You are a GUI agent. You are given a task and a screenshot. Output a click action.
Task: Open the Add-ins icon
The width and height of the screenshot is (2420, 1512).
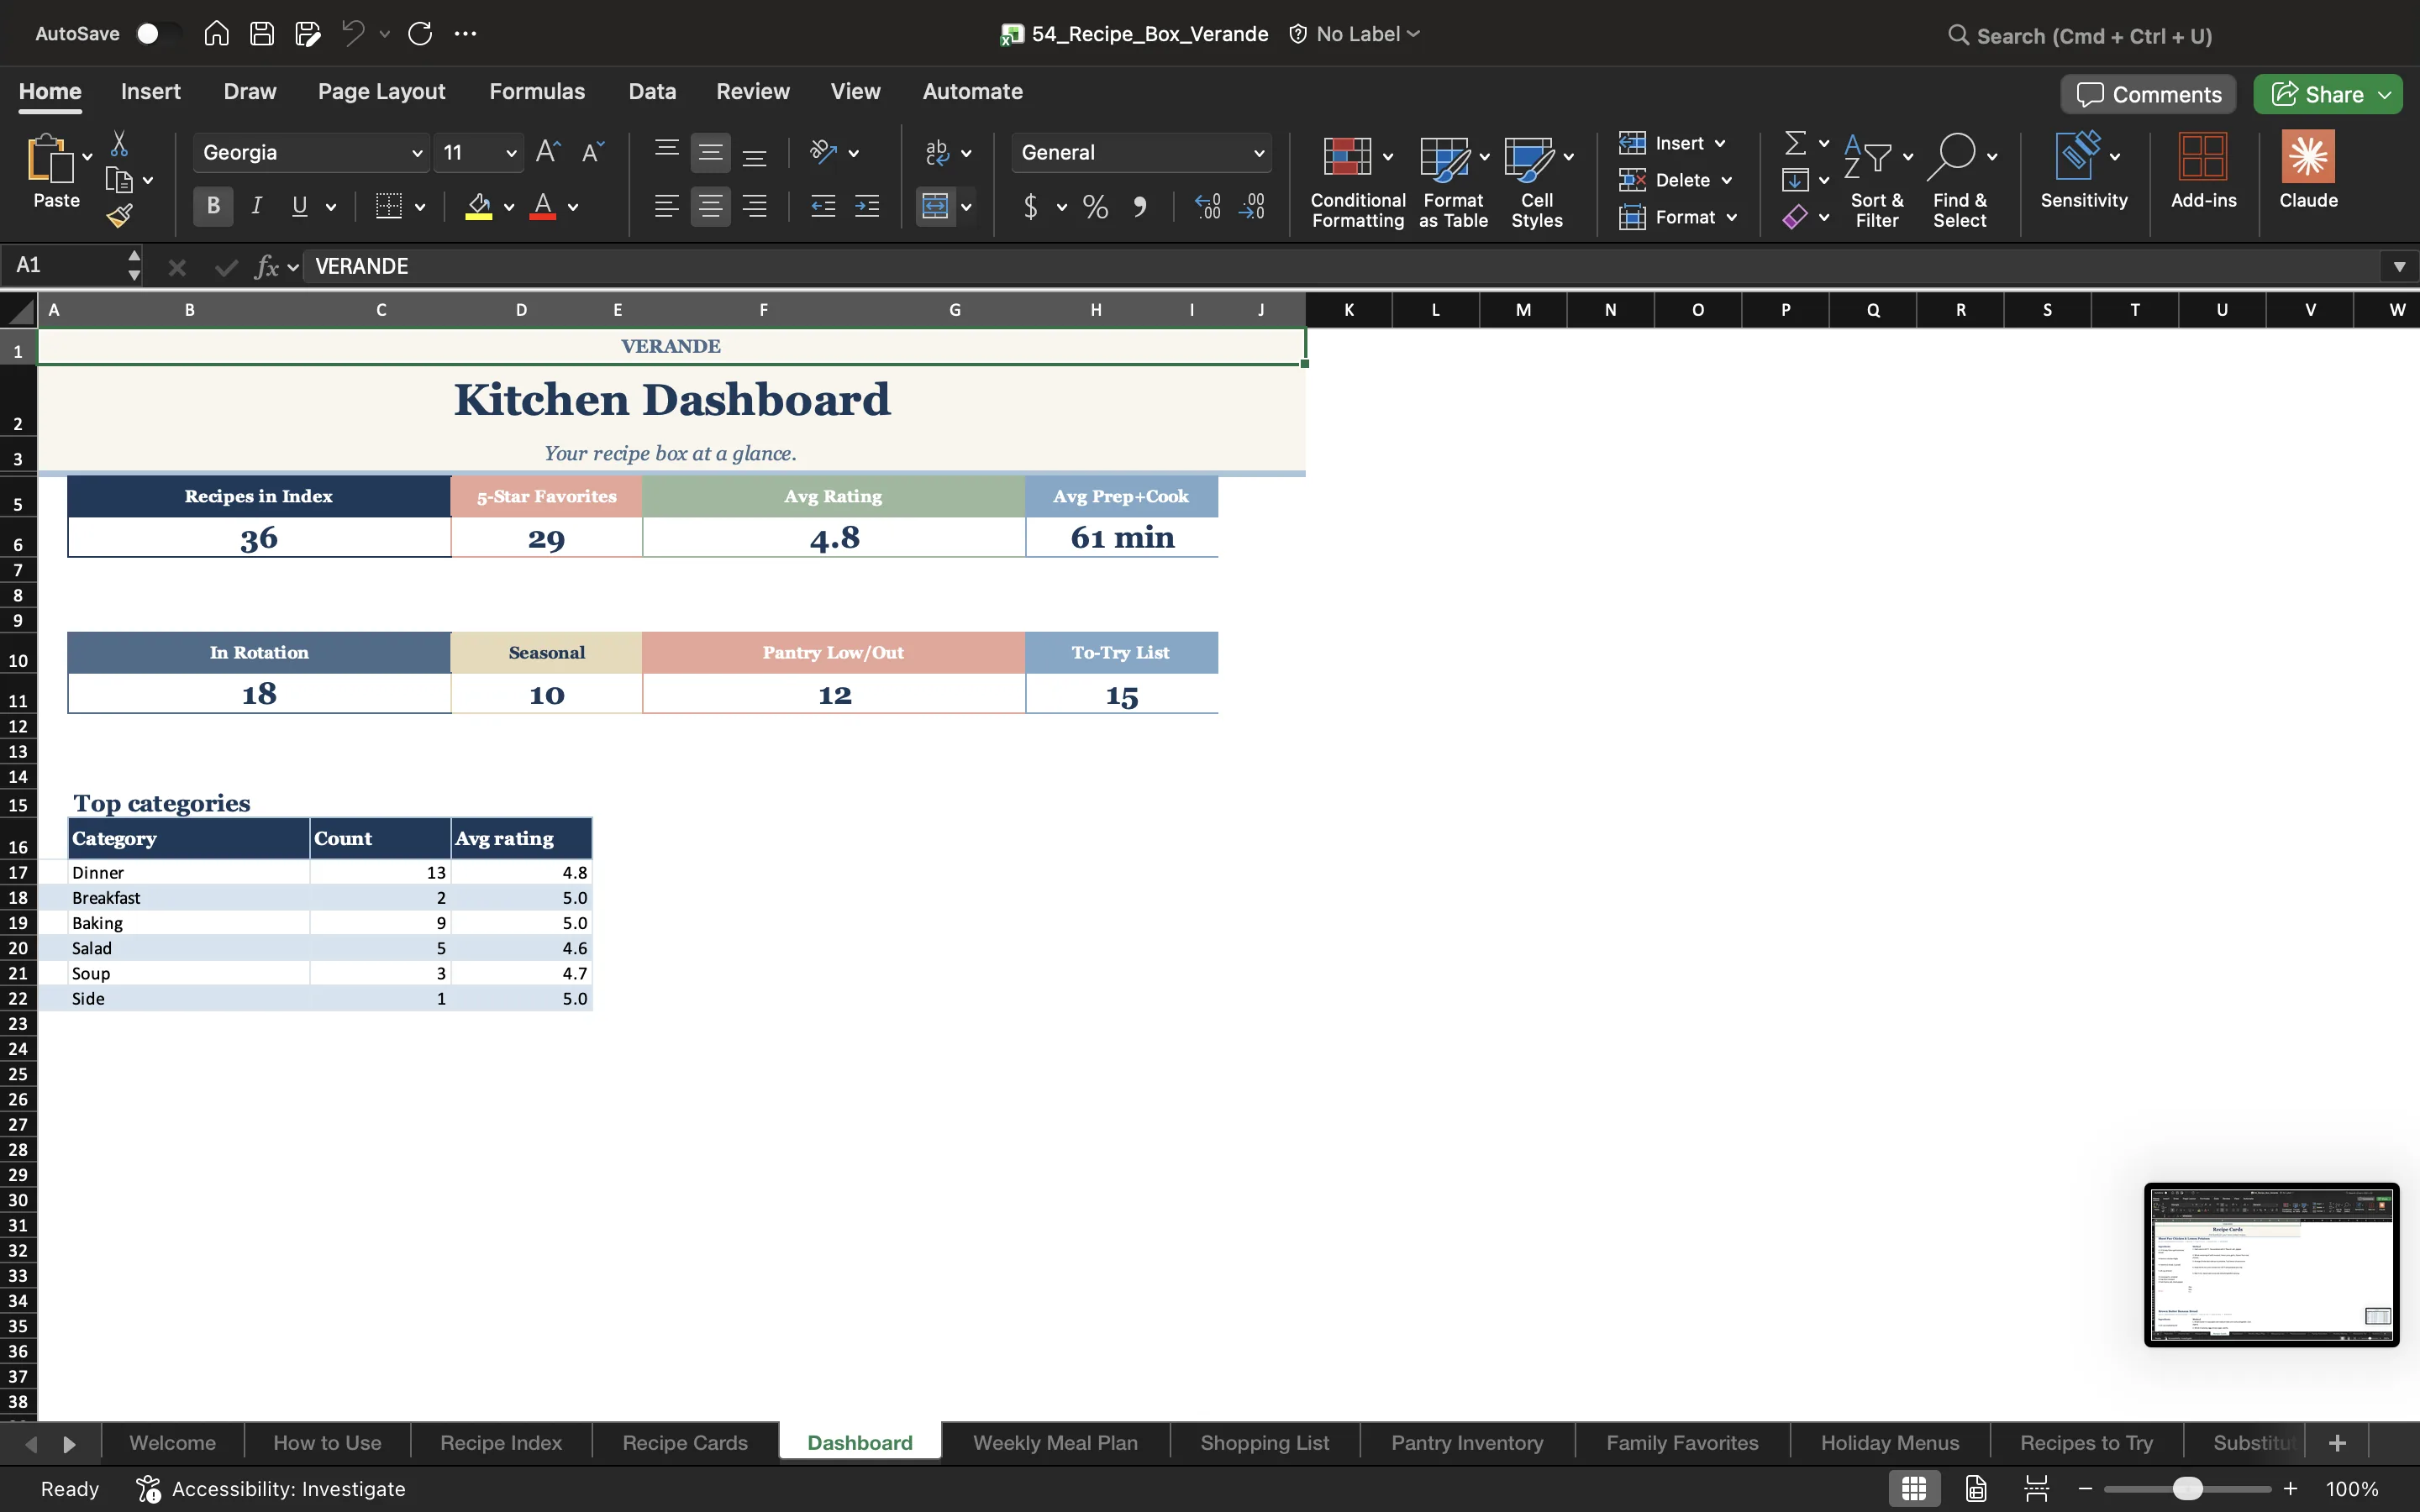2203,170
